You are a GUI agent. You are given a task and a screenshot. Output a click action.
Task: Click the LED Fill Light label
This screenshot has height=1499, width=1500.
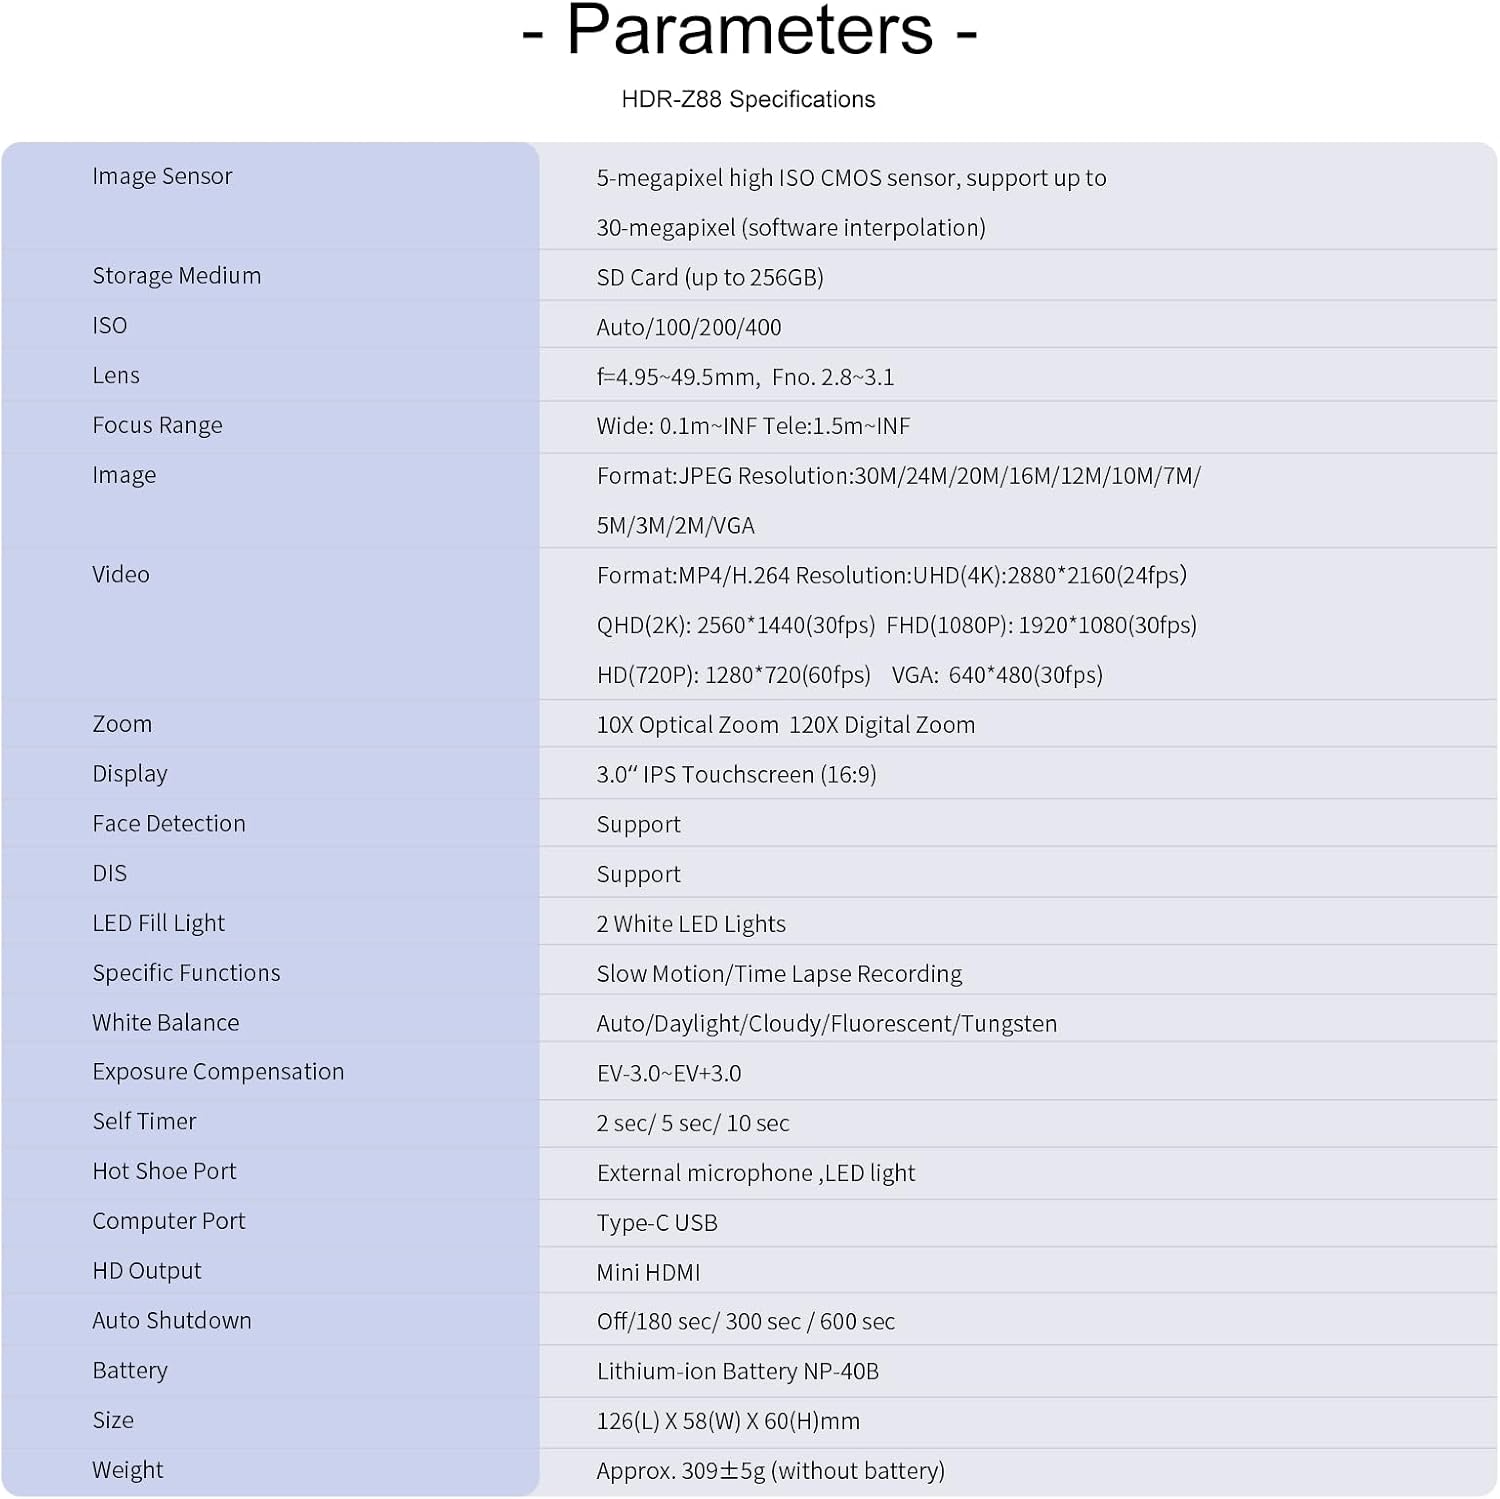[x=158, y=923]
